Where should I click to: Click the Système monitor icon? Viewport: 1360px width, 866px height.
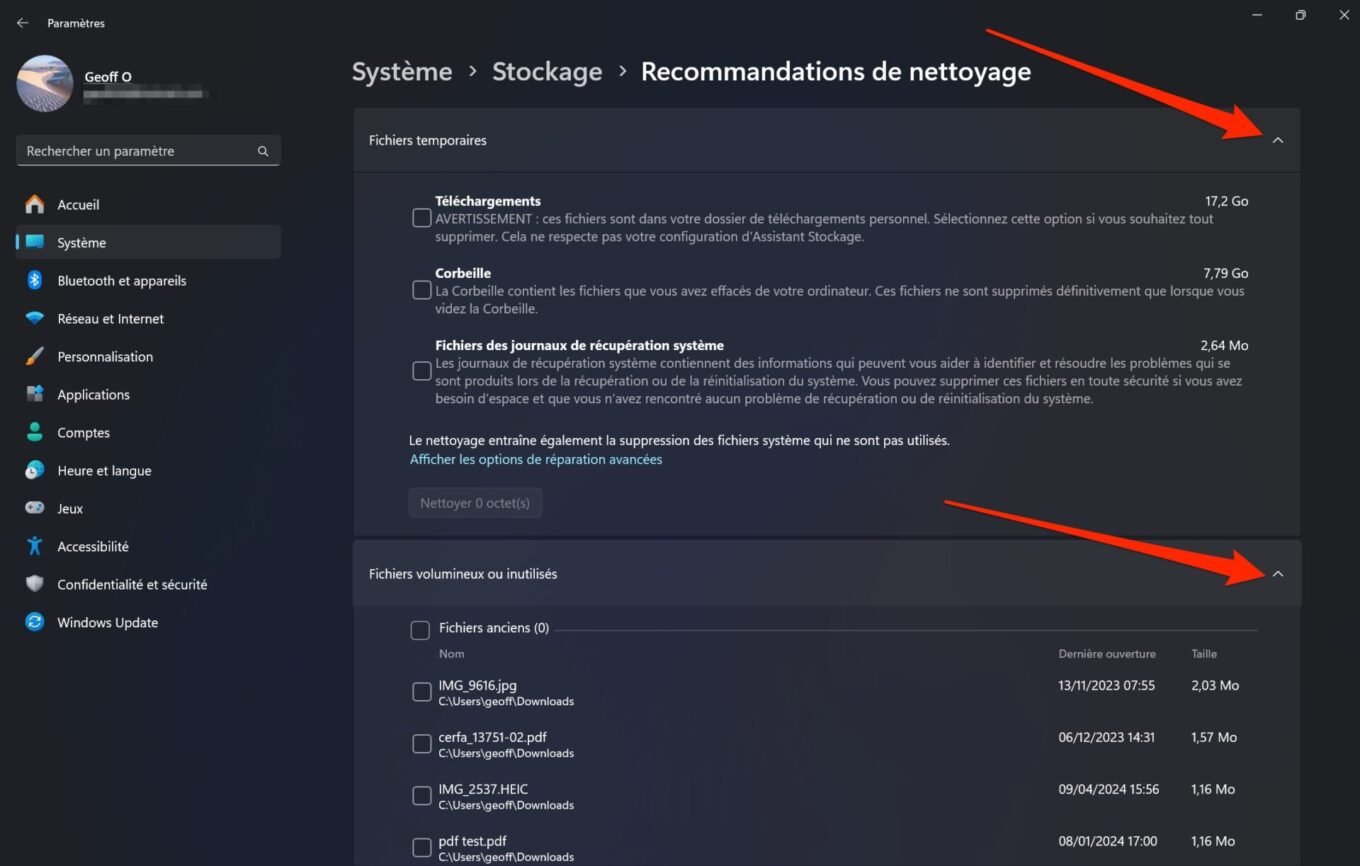coord(35,242)
